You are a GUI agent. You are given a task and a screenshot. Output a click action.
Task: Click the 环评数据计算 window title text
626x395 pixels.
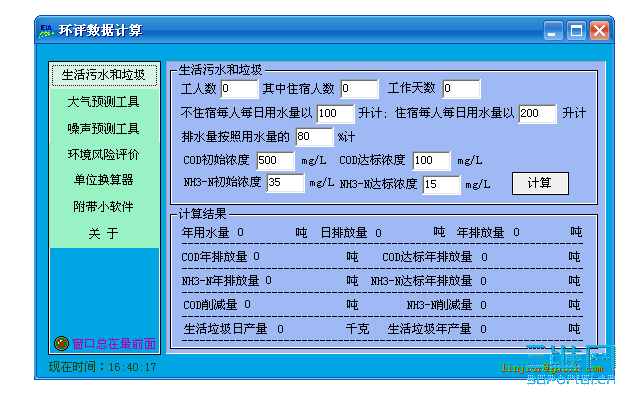click(101, 31)
